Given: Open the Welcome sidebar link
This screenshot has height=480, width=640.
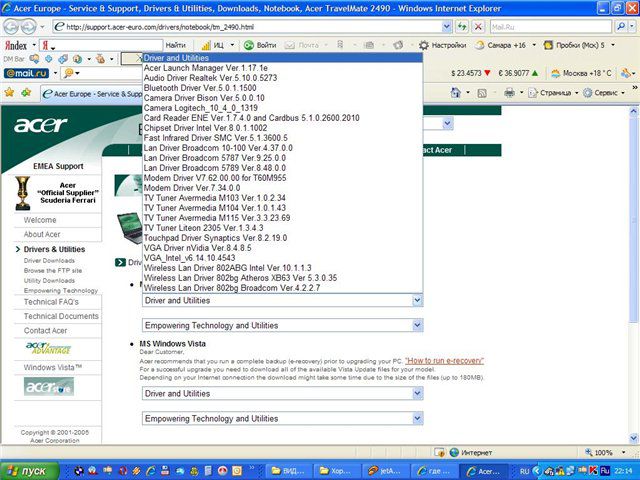Looking at the screenshot, I should [40, 220].
